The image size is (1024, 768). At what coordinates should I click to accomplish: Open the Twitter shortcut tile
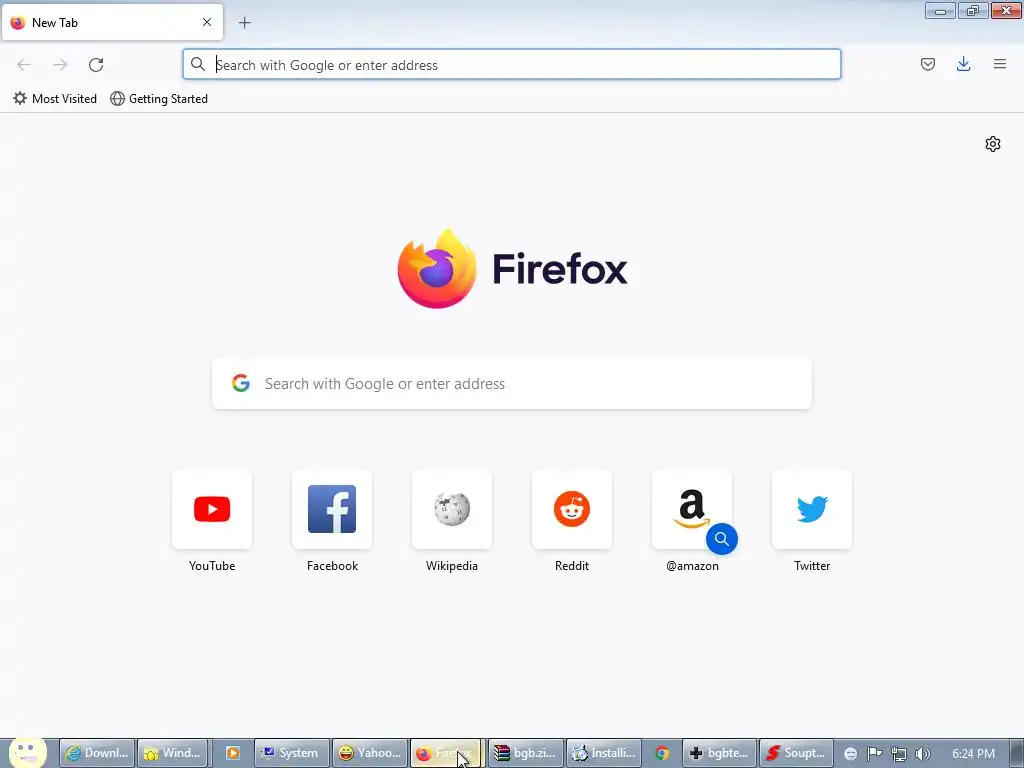812,509
